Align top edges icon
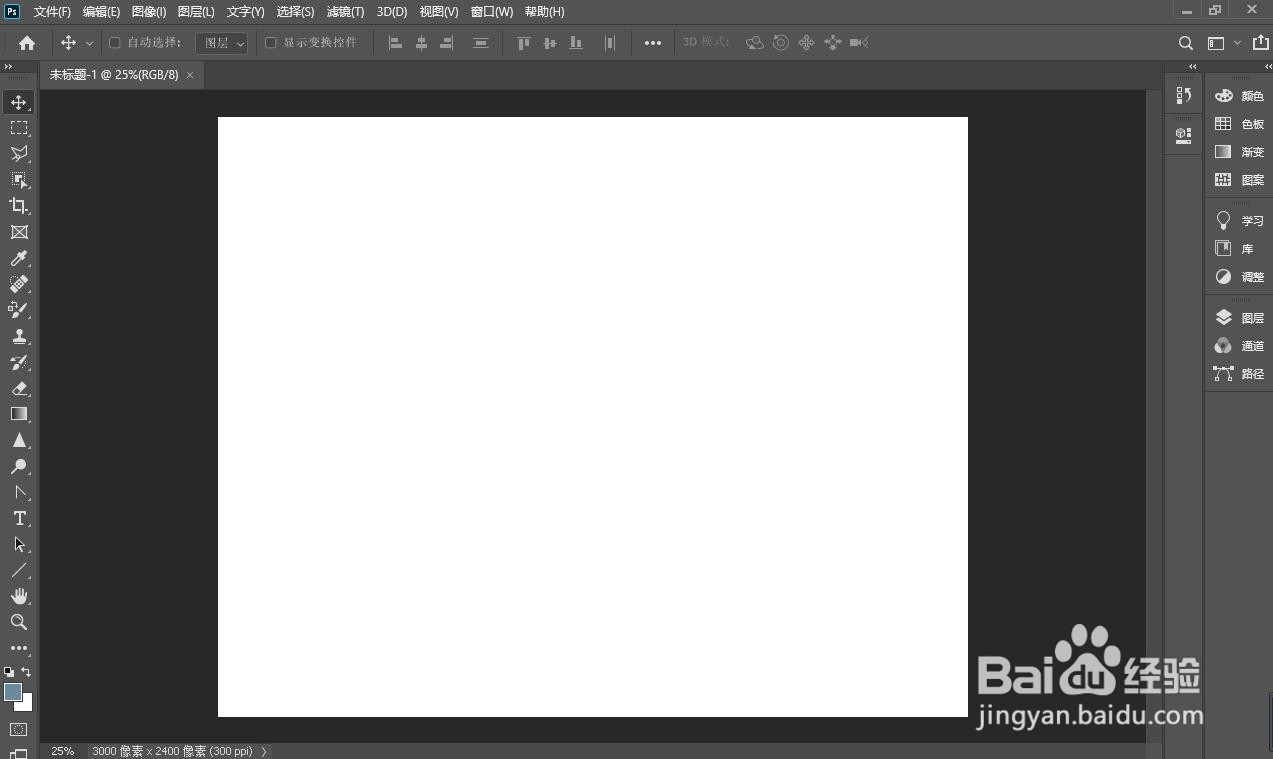 [523, 43]
